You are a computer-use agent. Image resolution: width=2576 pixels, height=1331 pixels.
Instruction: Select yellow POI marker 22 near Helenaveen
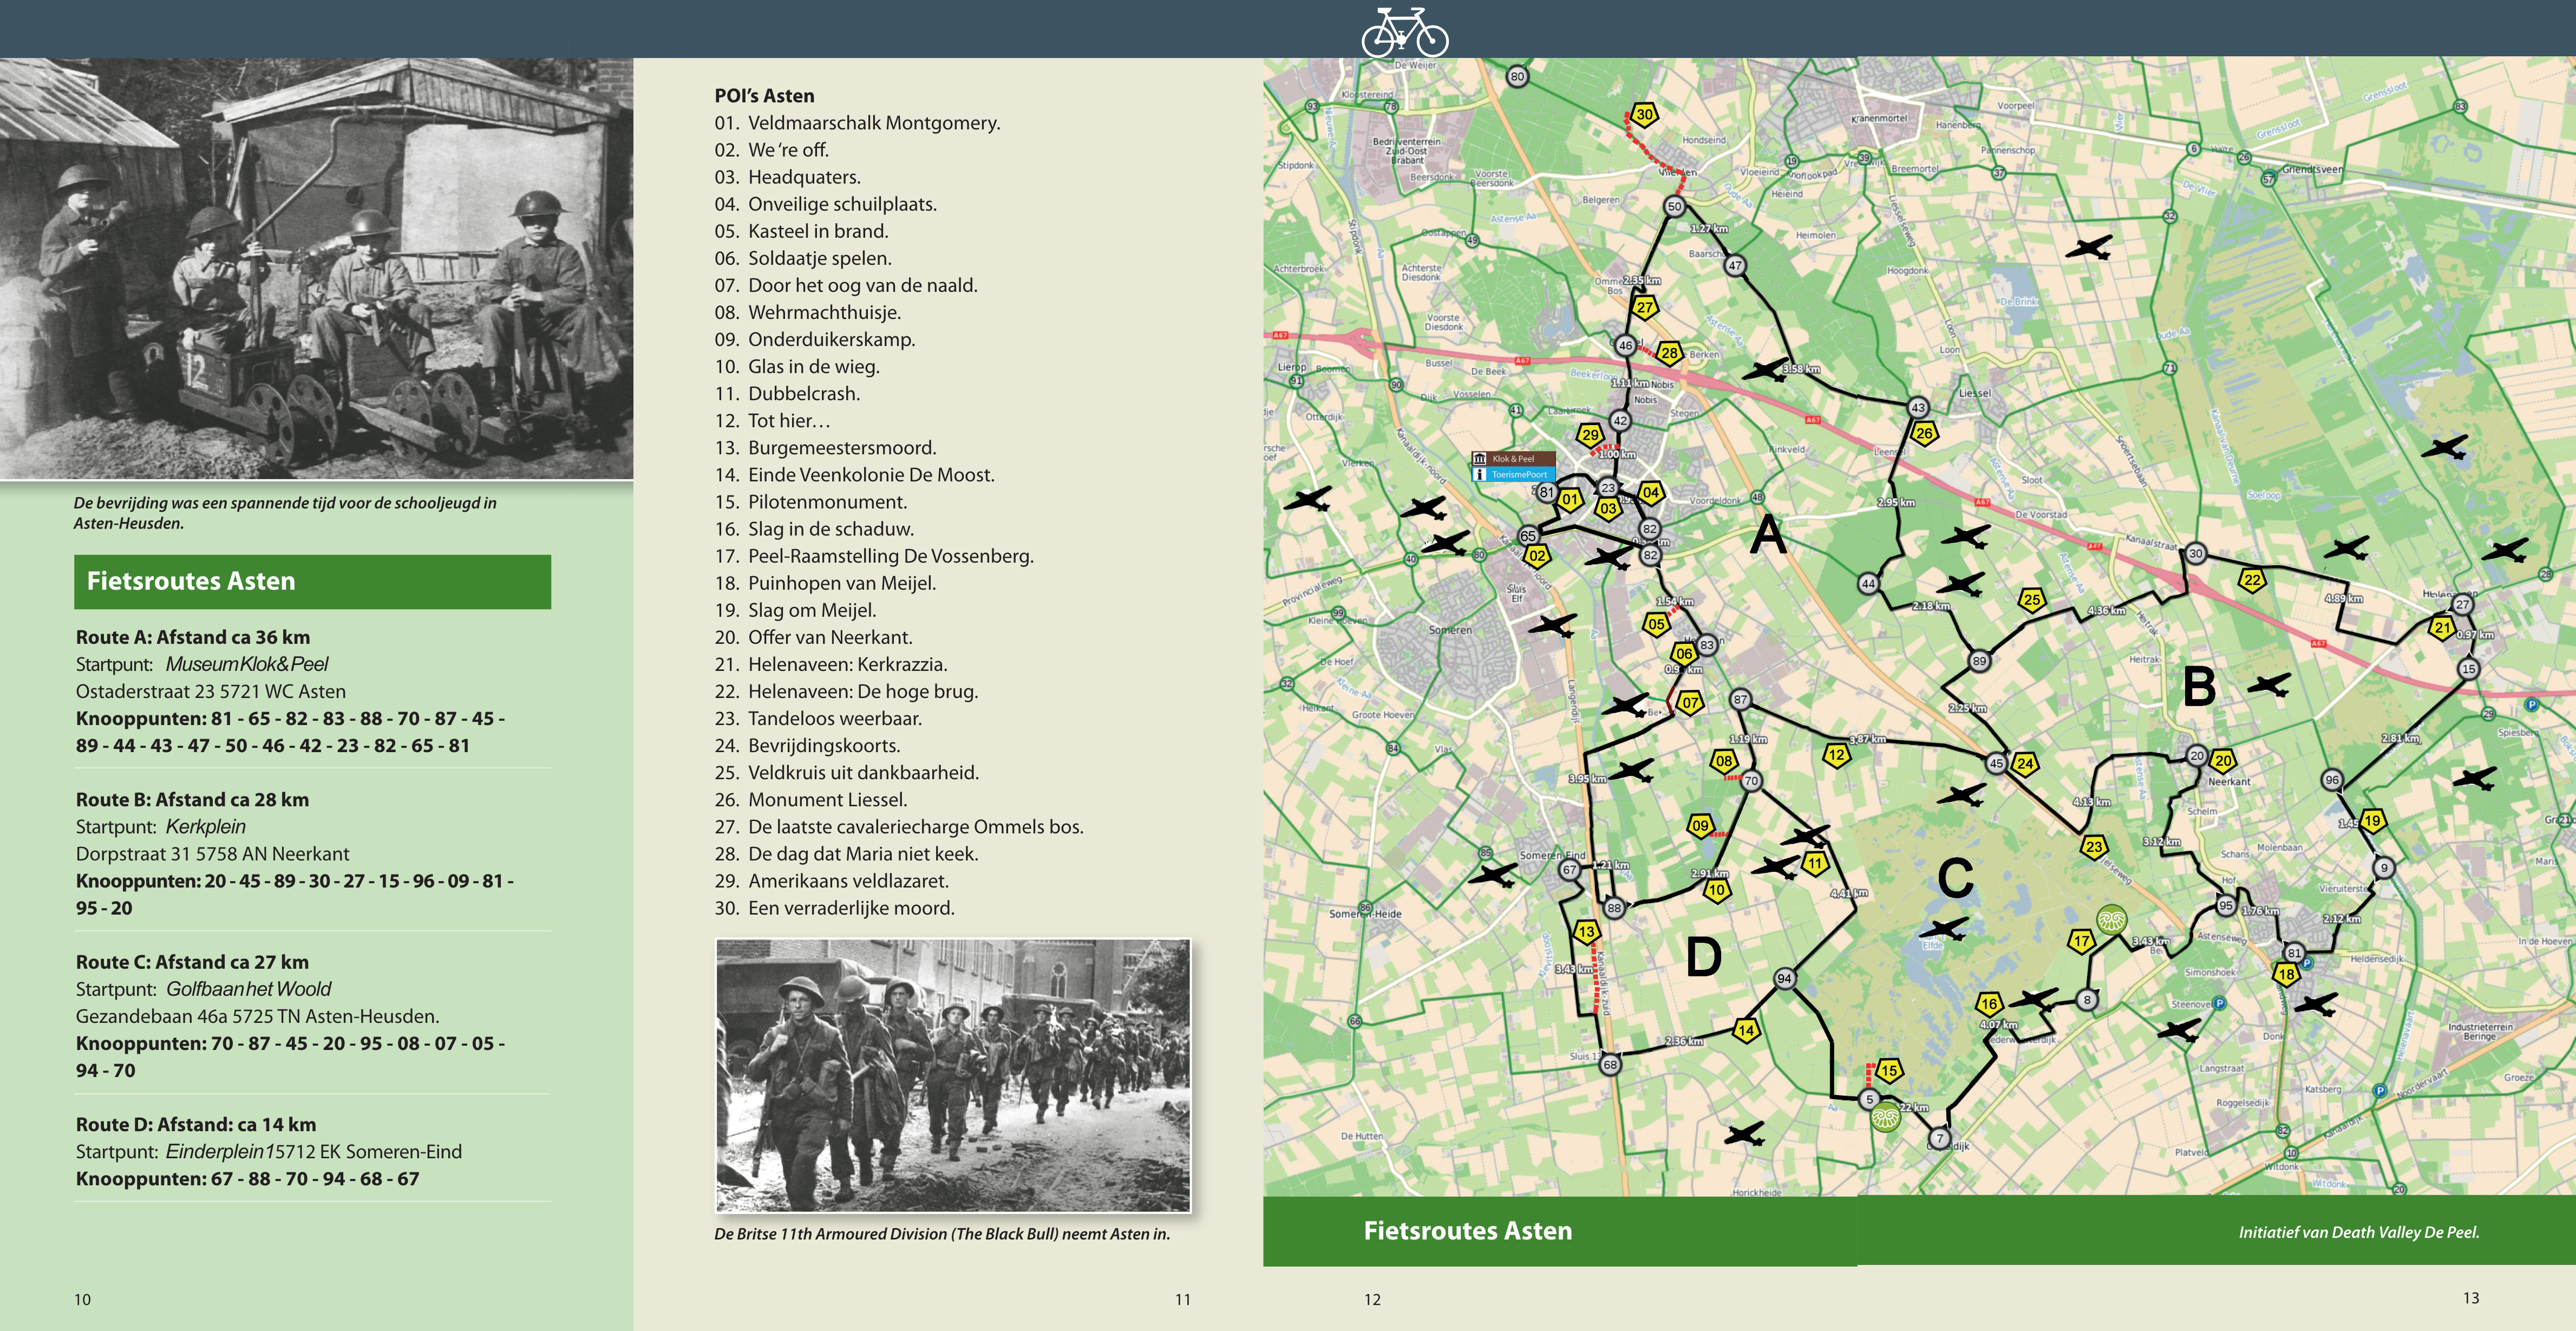pyautogui.click(x=2252, y=580)
